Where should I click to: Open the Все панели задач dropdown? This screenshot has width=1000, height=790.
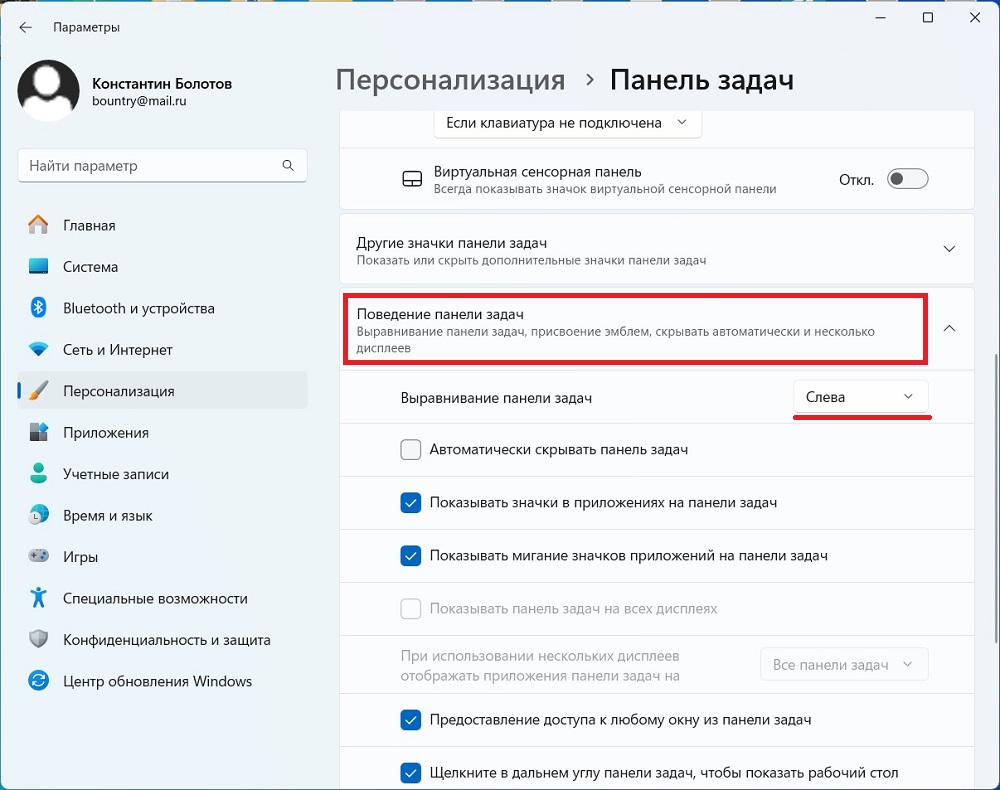tap(844, 664)
